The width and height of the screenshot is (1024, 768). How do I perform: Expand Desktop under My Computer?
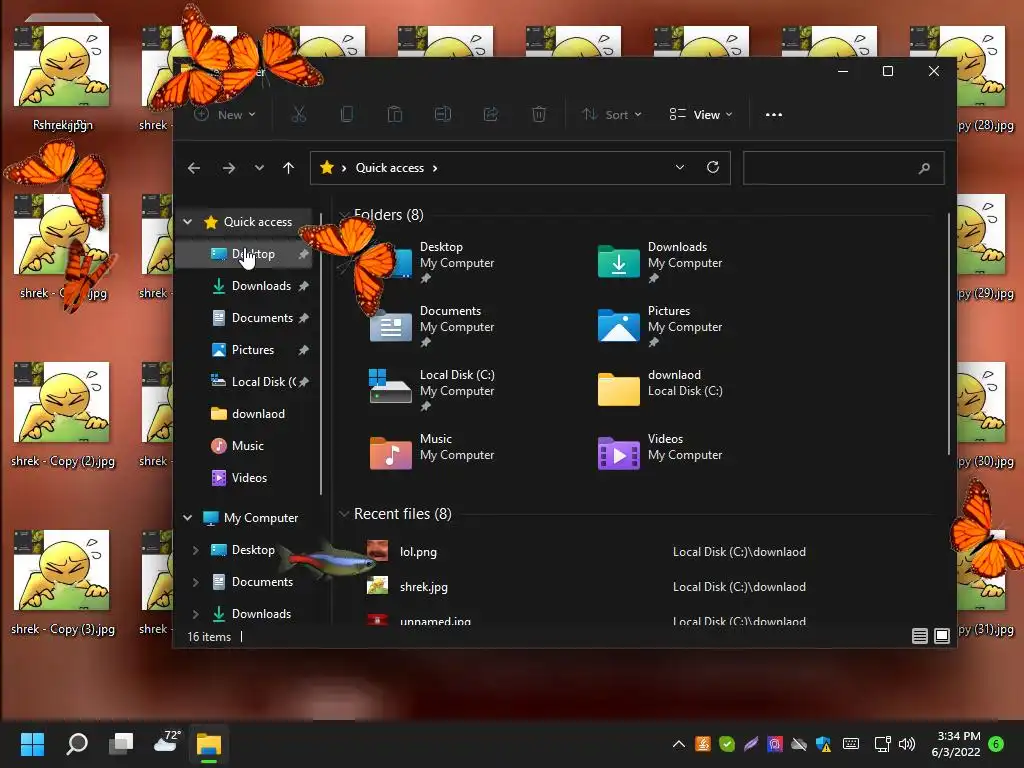(x=195, y=550)
